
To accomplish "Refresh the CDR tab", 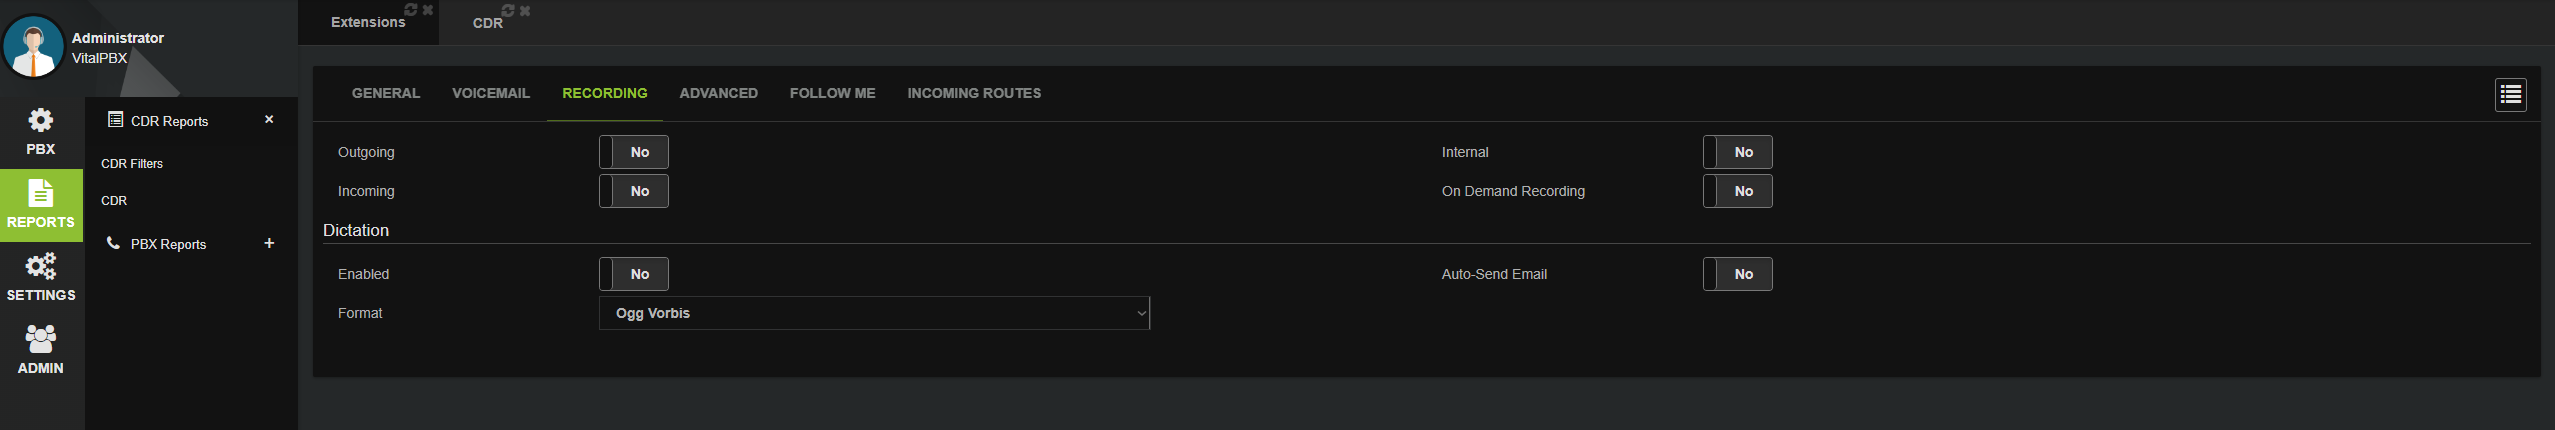I will point(508,10).
